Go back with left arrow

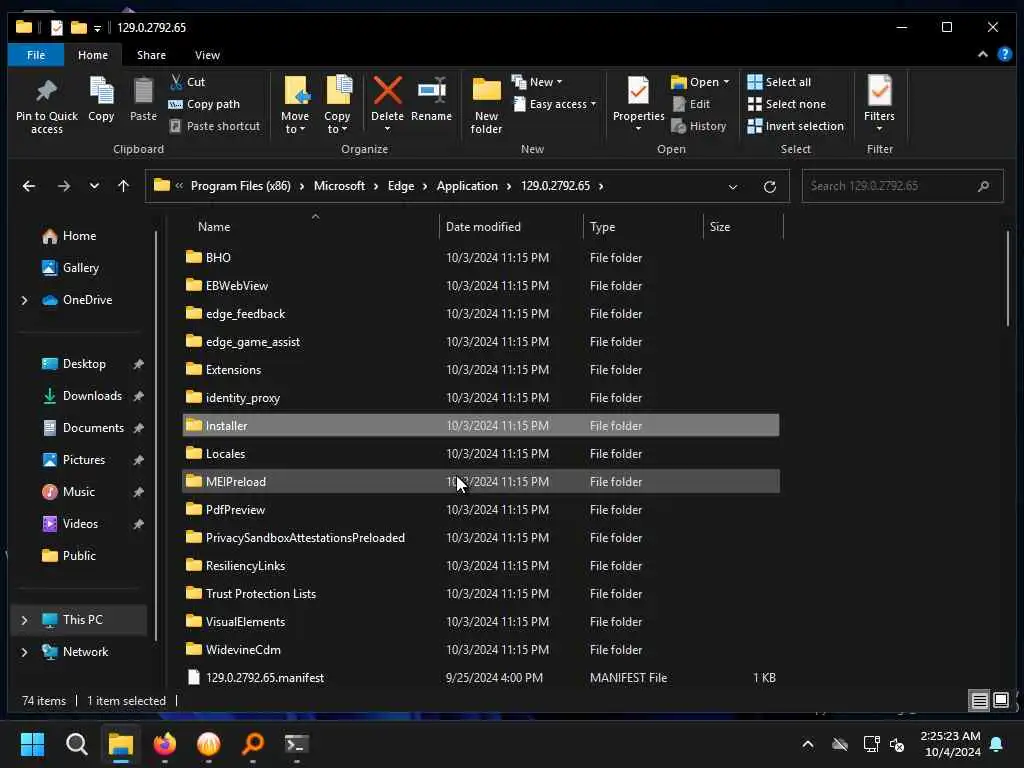[x=29, y=186]
